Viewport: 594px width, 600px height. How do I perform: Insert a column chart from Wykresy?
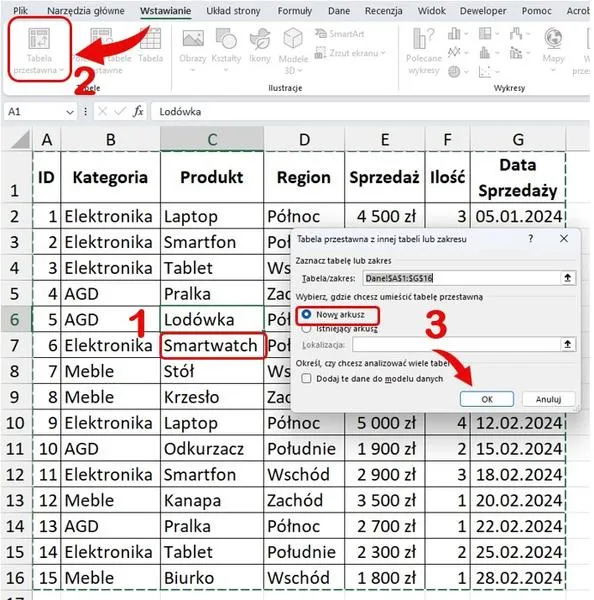click(454, 34)
